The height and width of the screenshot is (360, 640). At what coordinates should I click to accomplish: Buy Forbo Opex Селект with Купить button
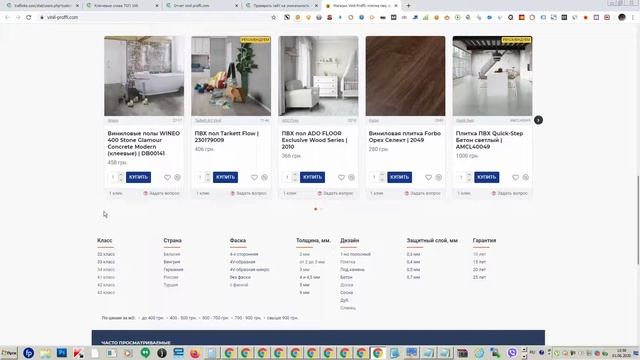(x=399, y=177)
